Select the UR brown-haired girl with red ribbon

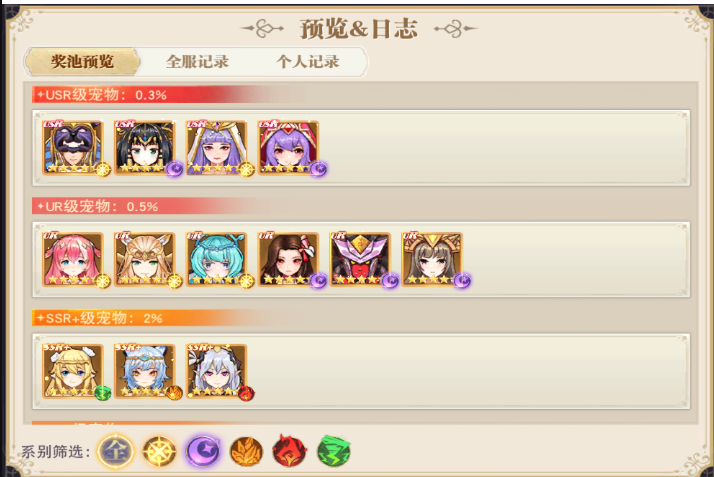pyautogui.click(x=289, y=259)
